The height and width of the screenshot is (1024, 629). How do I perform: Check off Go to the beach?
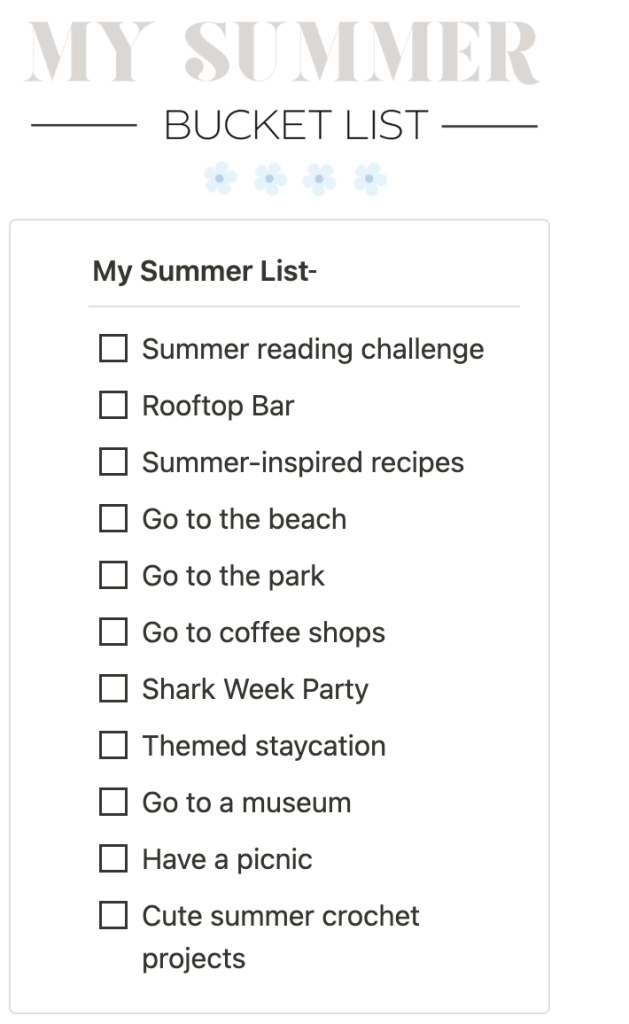point(113,519)
